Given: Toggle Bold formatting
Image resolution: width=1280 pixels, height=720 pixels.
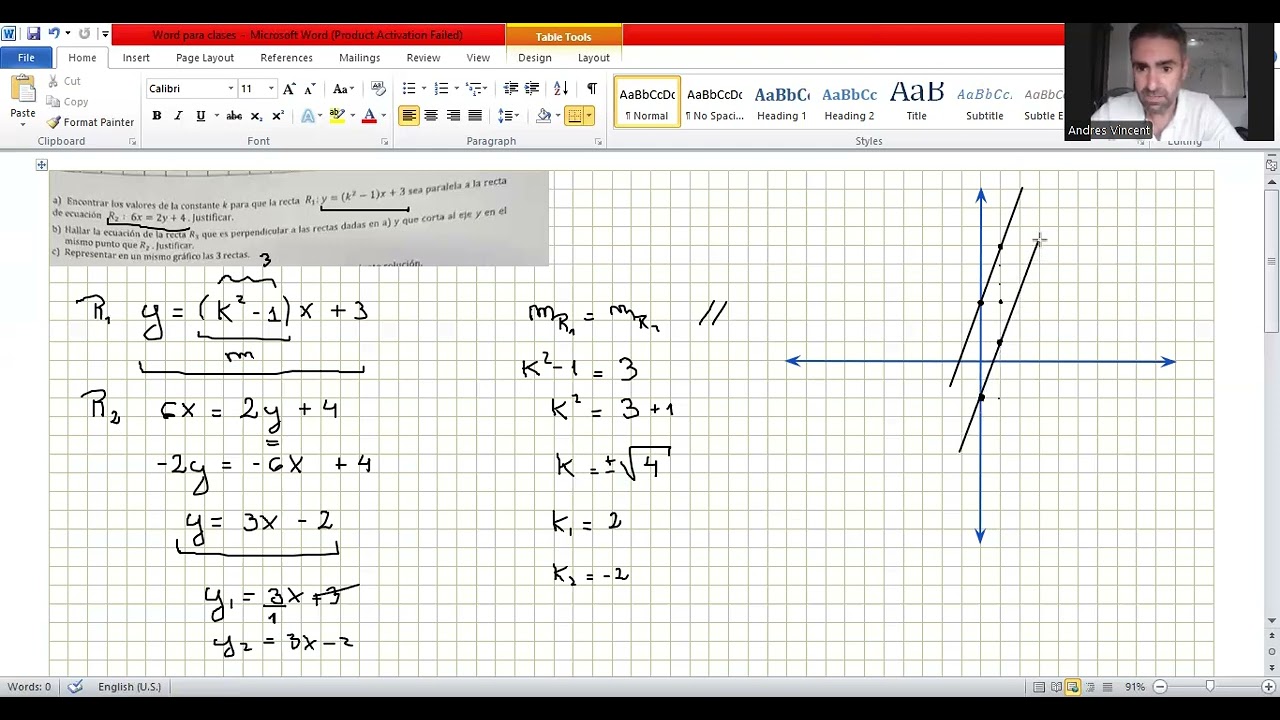Looking at the screenshot, I should click(157, 116).
